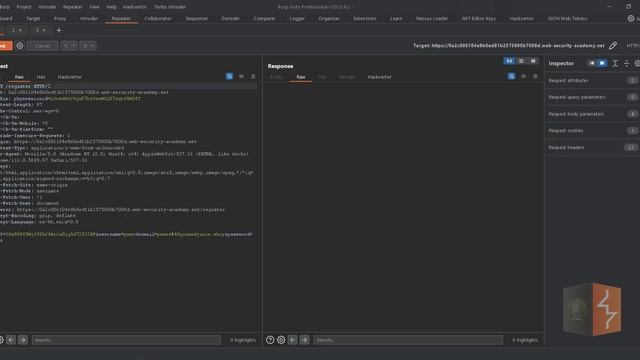Screen dimensions: 640x360
Task: Open the Hackvertor menu in menu bar
Action: (x=135, y=7)
